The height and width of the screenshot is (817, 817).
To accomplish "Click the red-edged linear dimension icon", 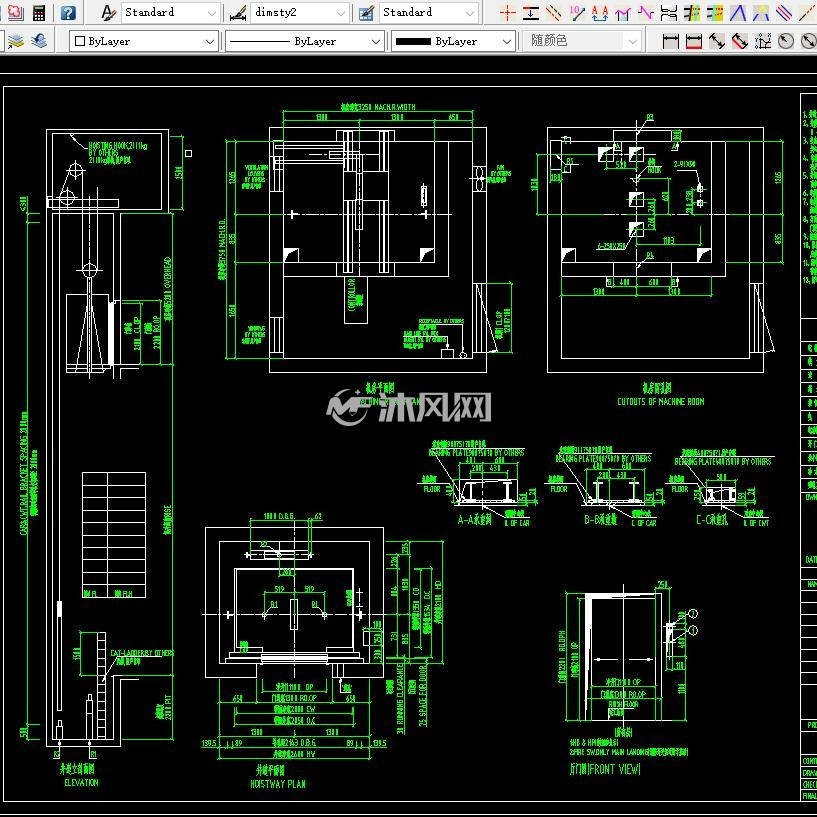I will tap(694, 41).
